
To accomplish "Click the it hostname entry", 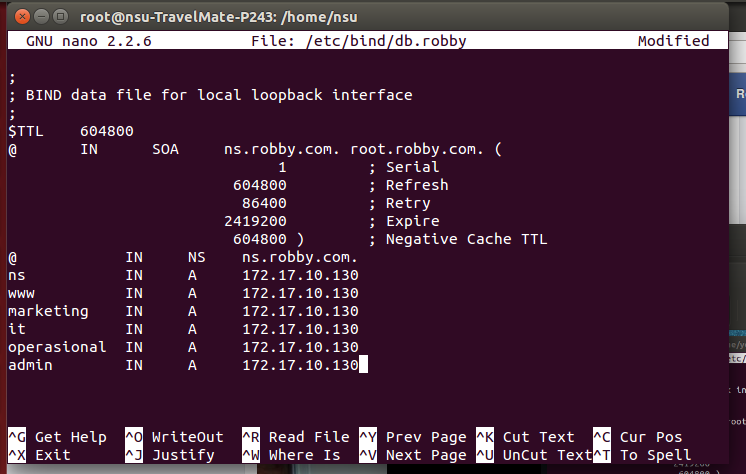I will (x=17, y=329).
